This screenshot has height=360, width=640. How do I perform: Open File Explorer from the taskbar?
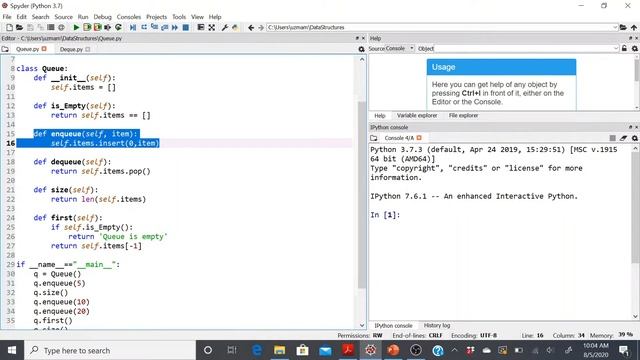point(280,350)
